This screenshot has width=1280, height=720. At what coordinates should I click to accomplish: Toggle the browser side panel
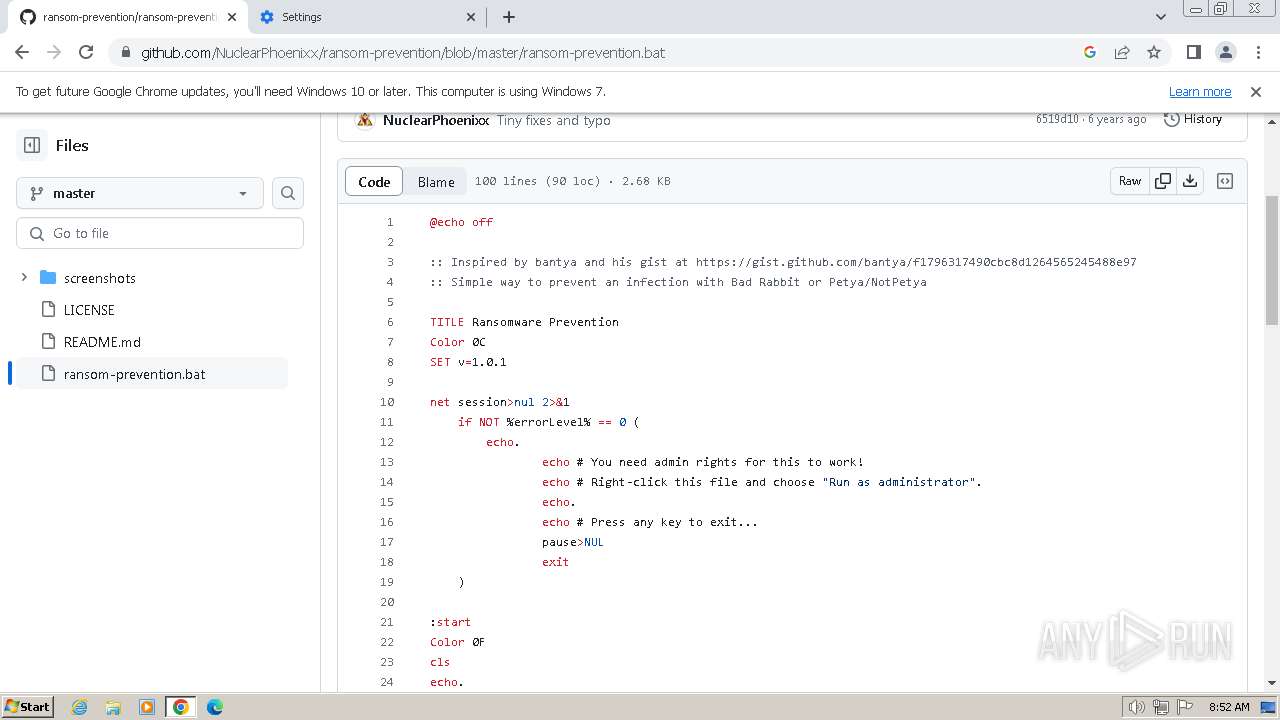tap(1194, 52)
